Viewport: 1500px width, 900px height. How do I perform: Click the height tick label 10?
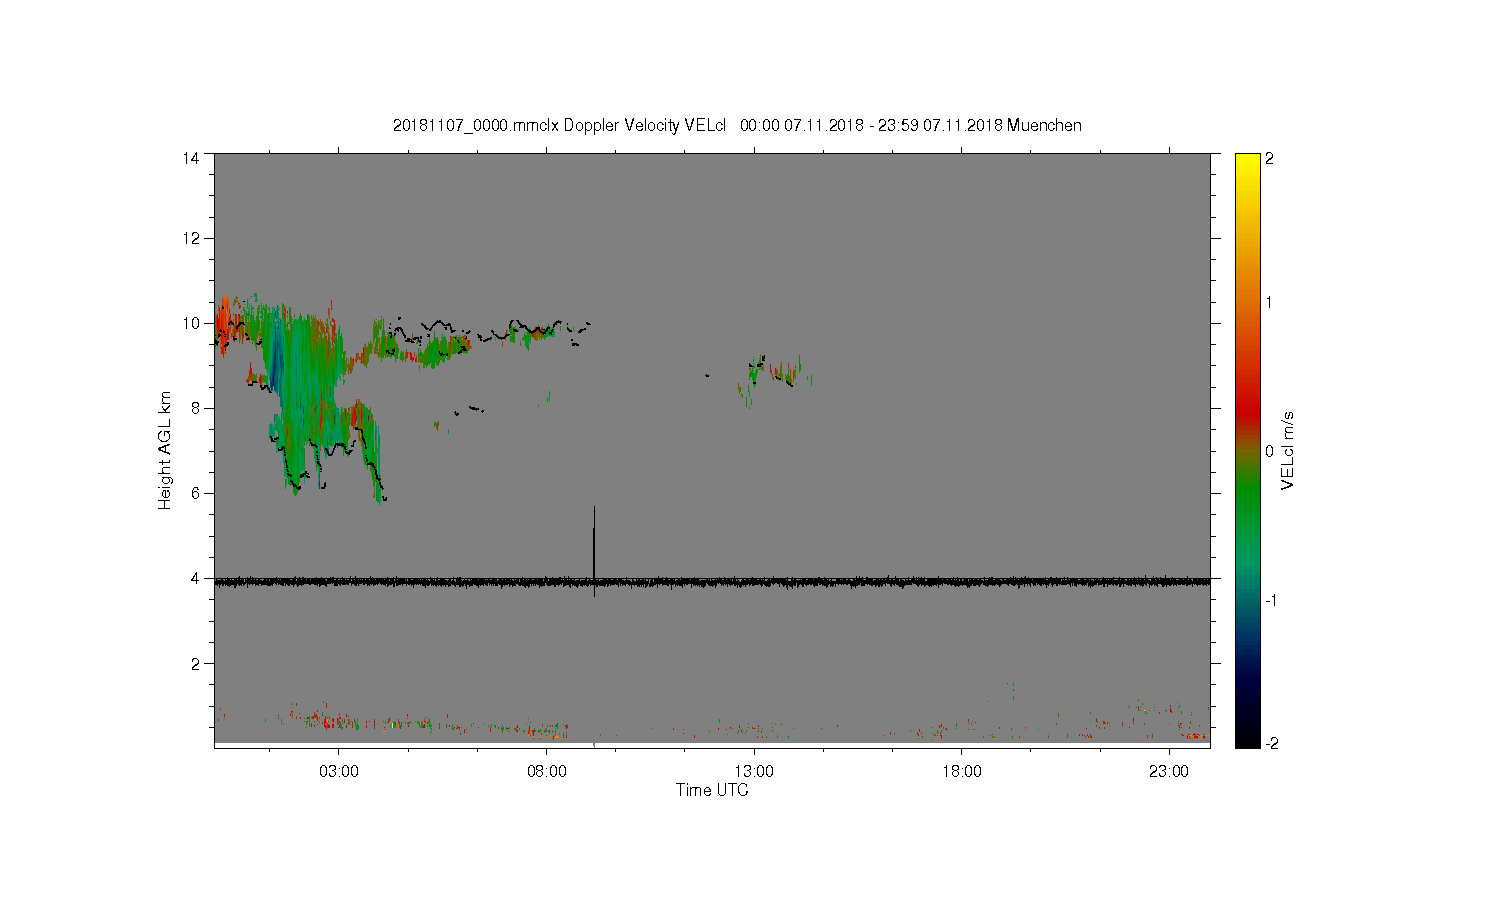click(x=190, y=323)
